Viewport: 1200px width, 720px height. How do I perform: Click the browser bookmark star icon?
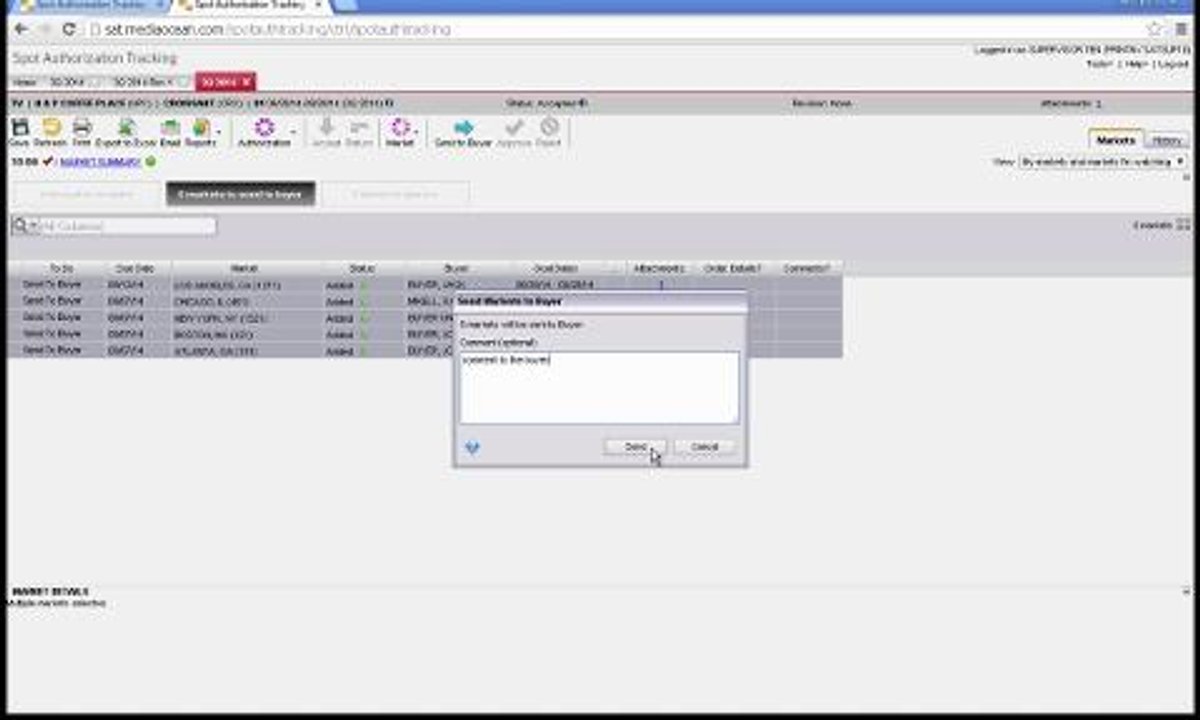pos(1154,29)
